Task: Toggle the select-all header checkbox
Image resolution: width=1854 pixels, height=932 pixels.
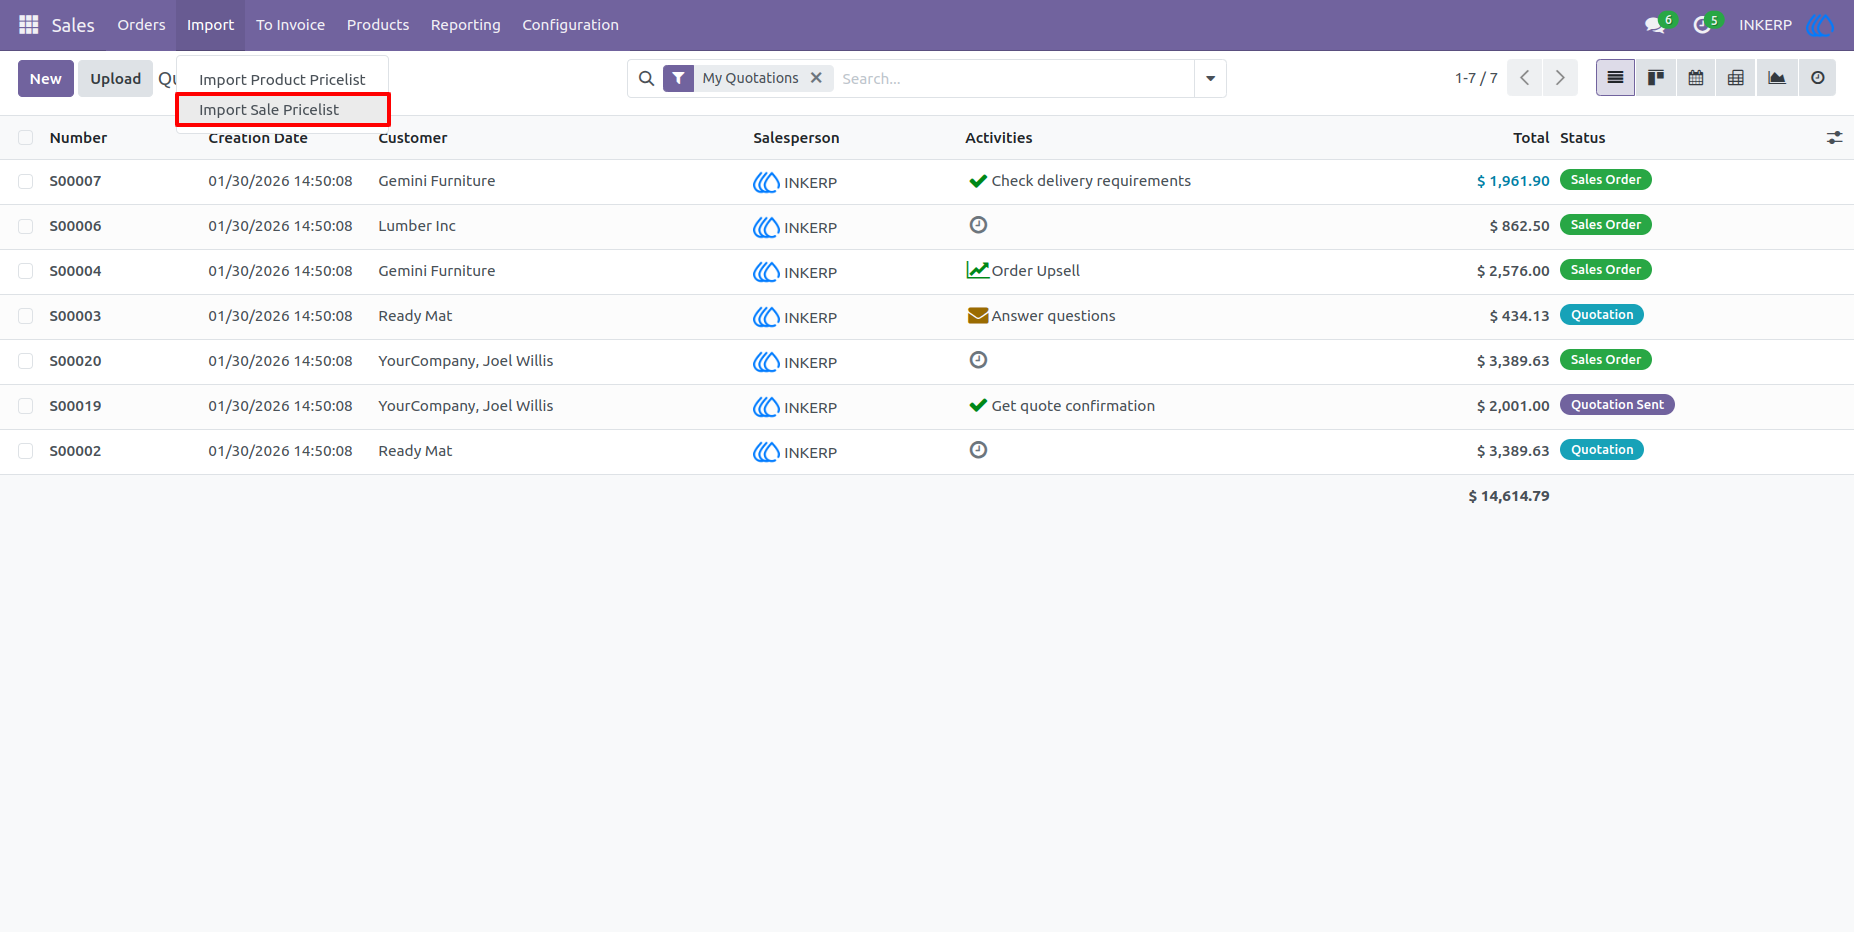Action: tap(26, 138)
